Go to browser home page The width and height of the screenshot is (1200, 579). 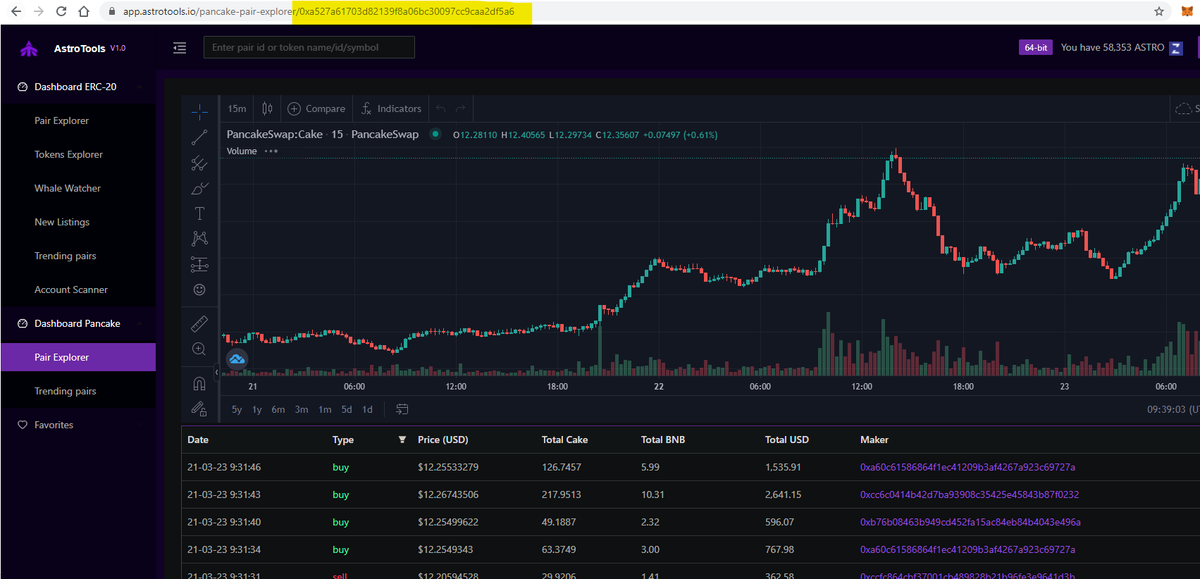(x=86, y=11)
